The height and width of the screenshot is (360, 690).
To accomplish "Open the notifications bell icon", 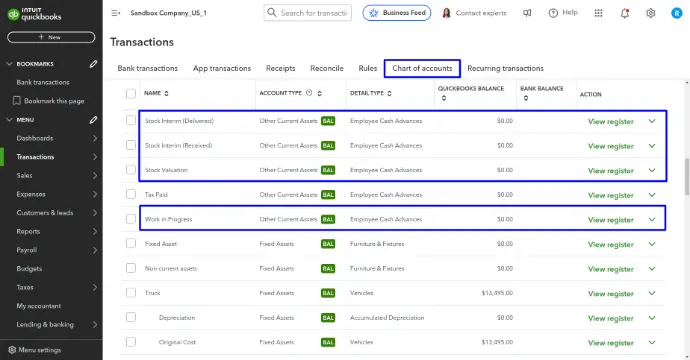I will (x=624, y=13).
